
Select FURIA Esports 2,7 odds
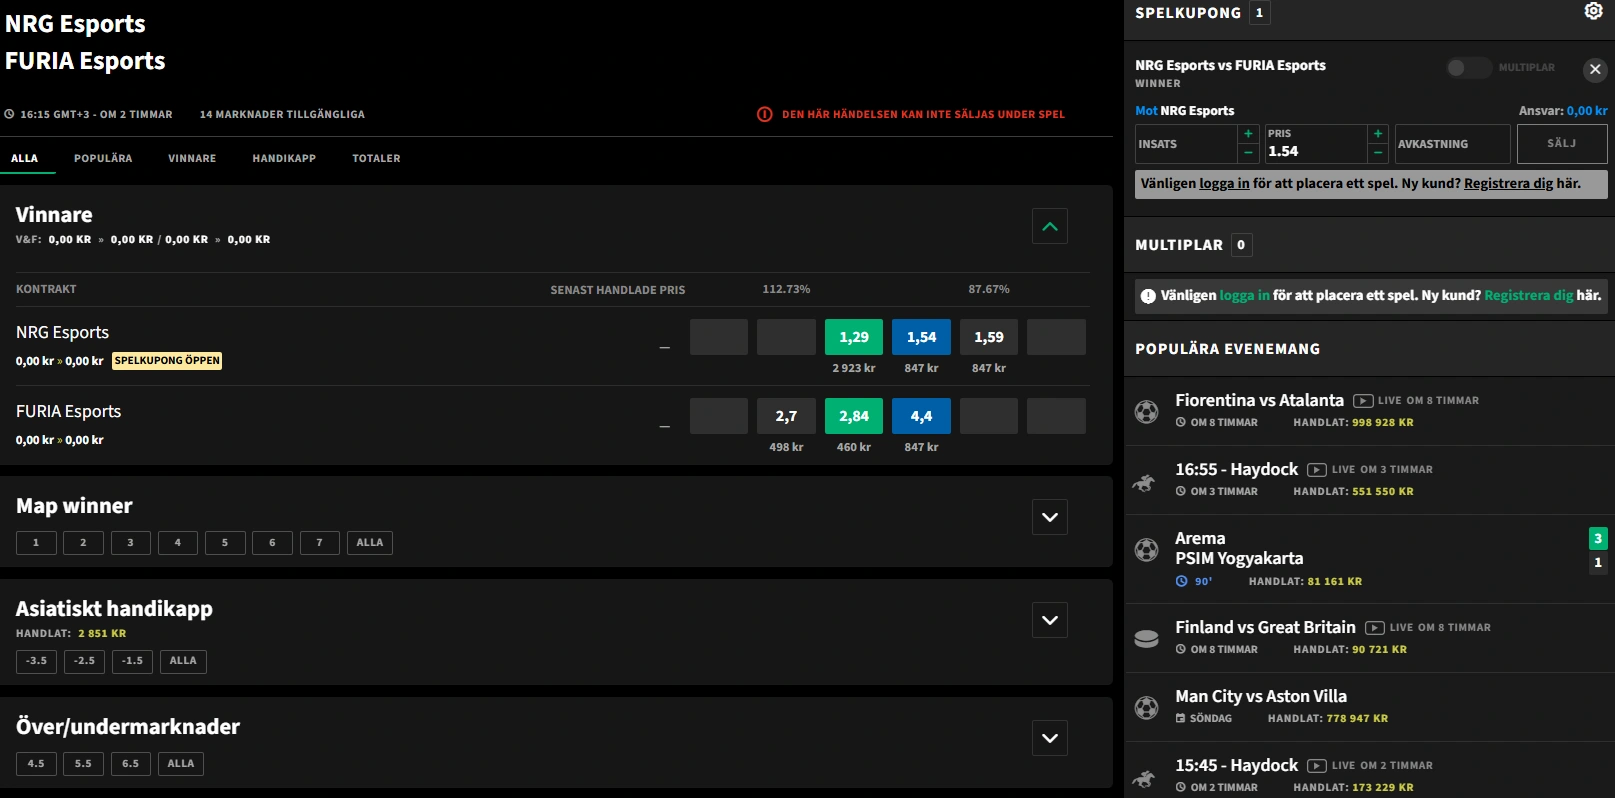coord(786,416)
